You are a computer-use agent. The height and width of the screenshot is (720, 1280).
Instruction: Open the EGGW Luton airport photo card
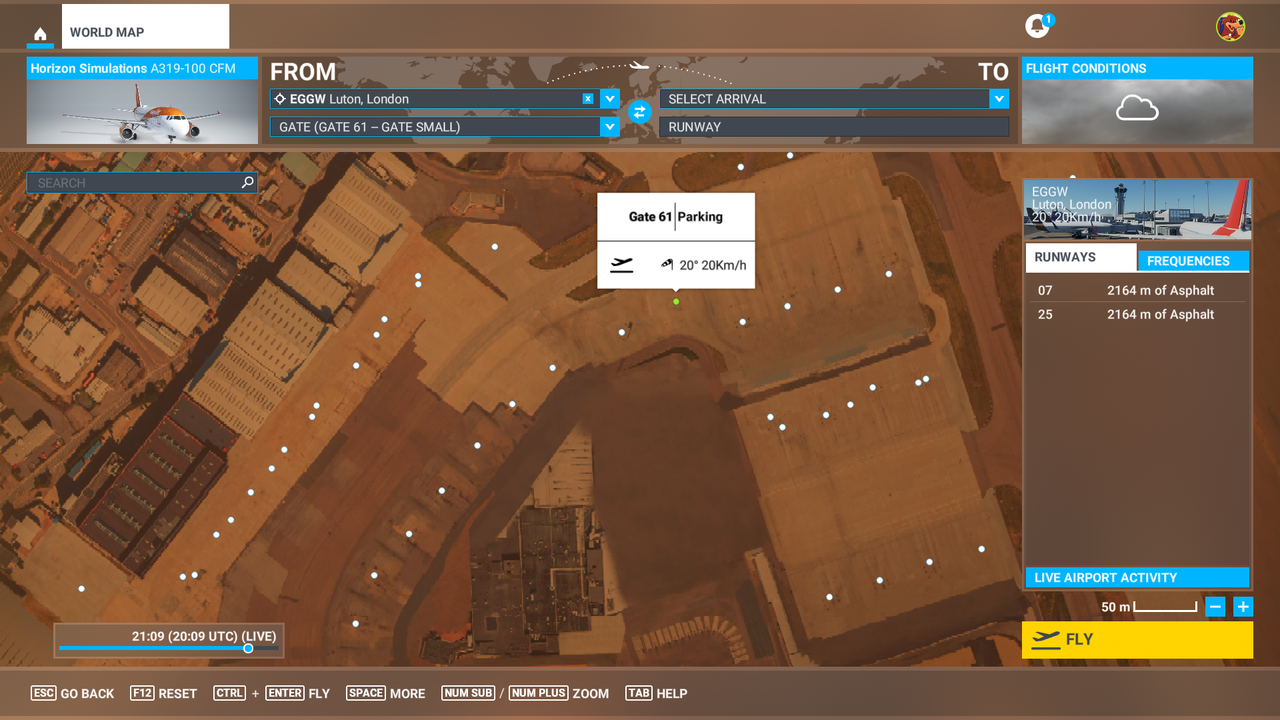(1137, 209)
